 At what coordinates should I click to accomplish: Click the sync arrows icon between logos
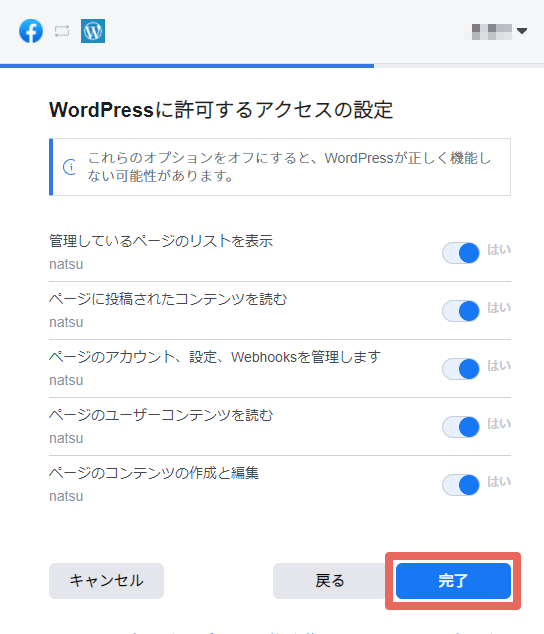(62, 31)
